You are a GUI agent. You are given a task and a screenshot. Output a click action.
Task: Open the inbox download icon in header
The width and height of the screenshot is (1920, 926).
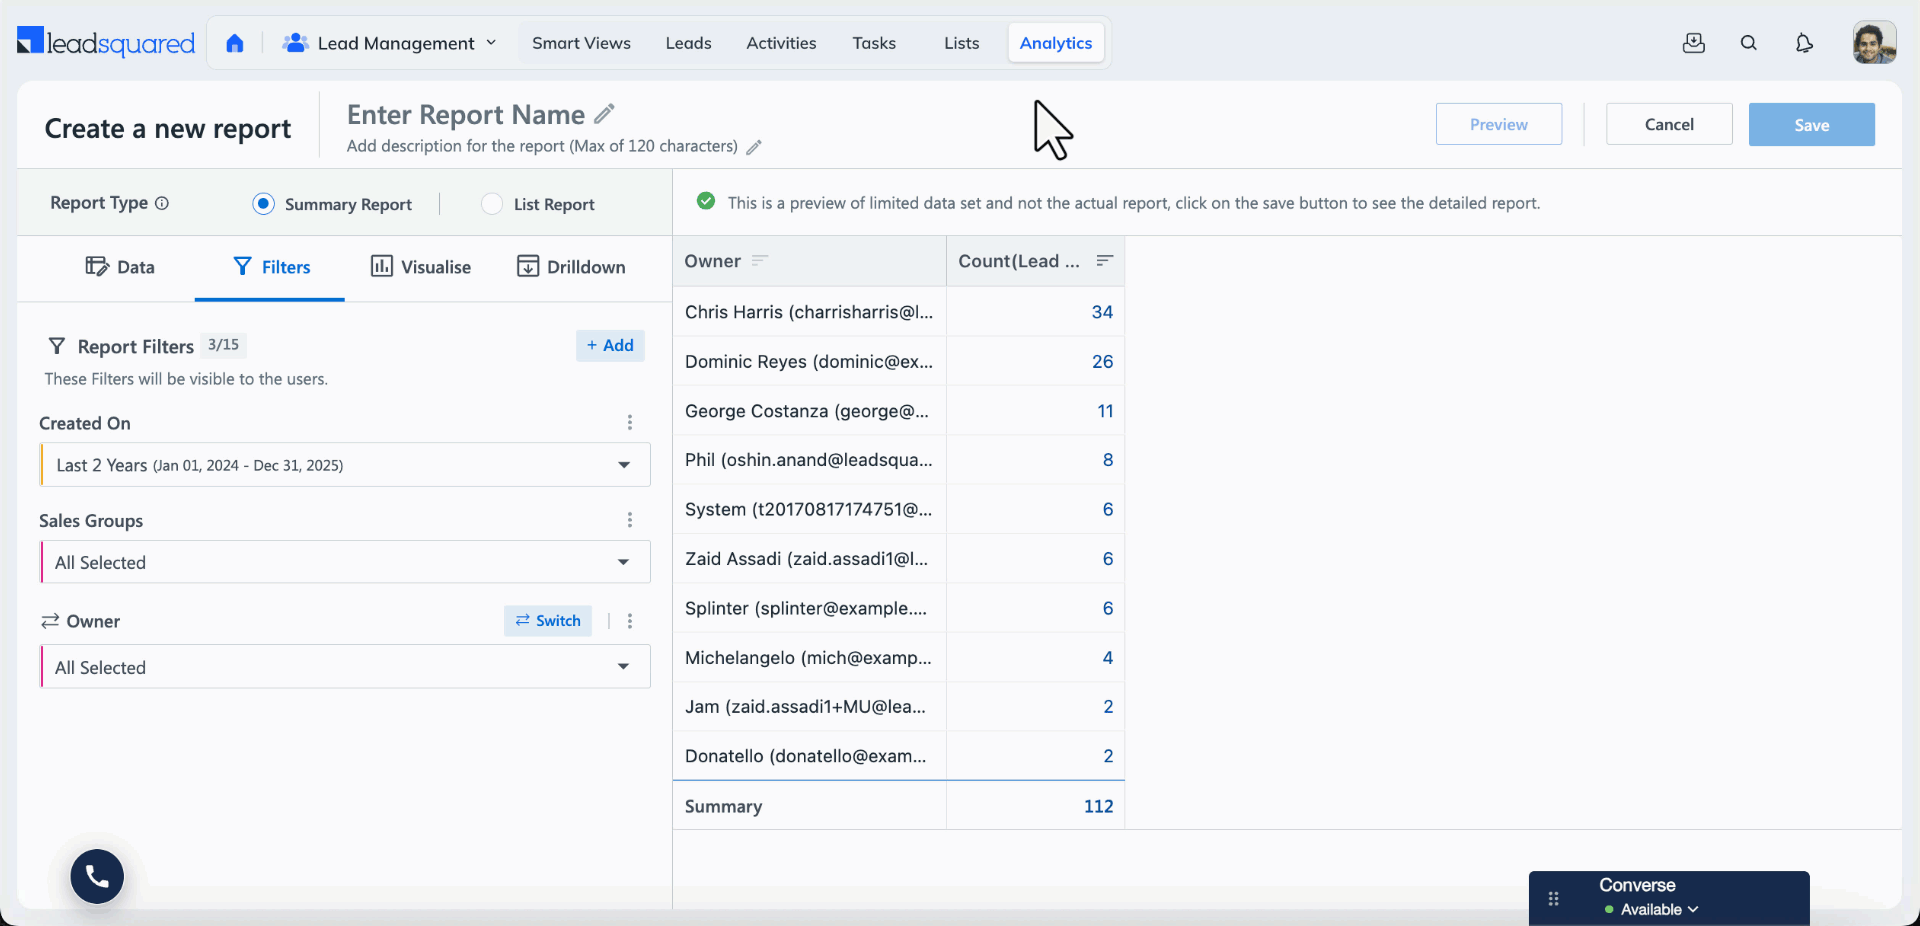(1694, 43)
